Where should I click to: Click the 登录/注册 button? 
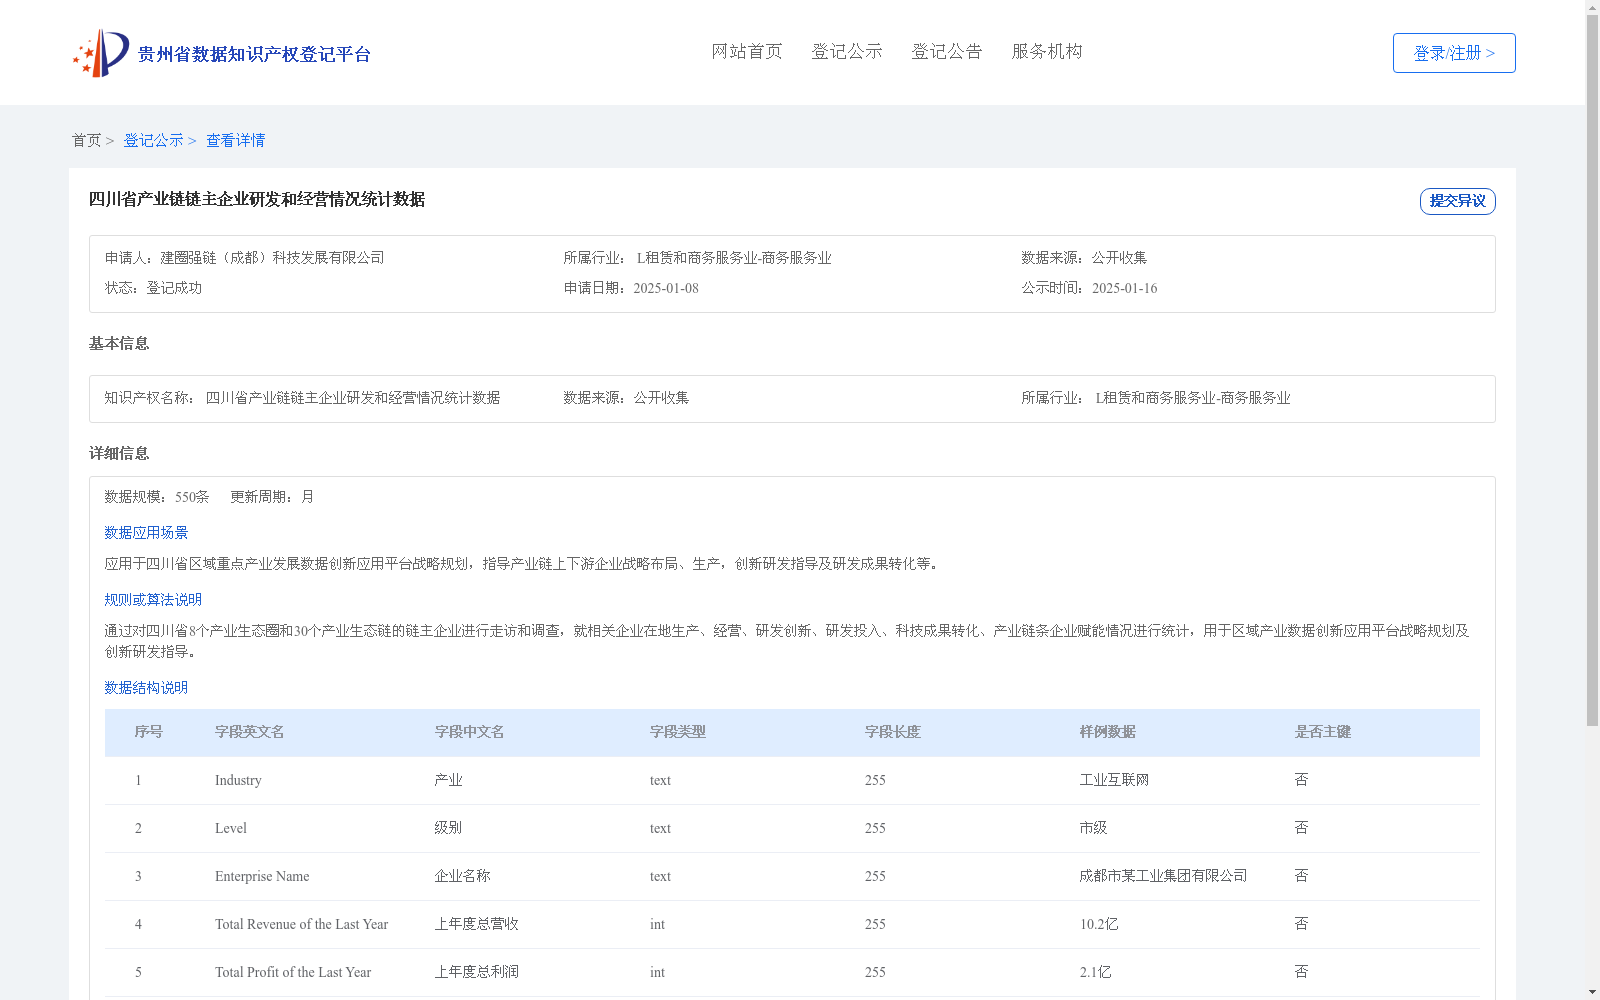(1454, 53)
